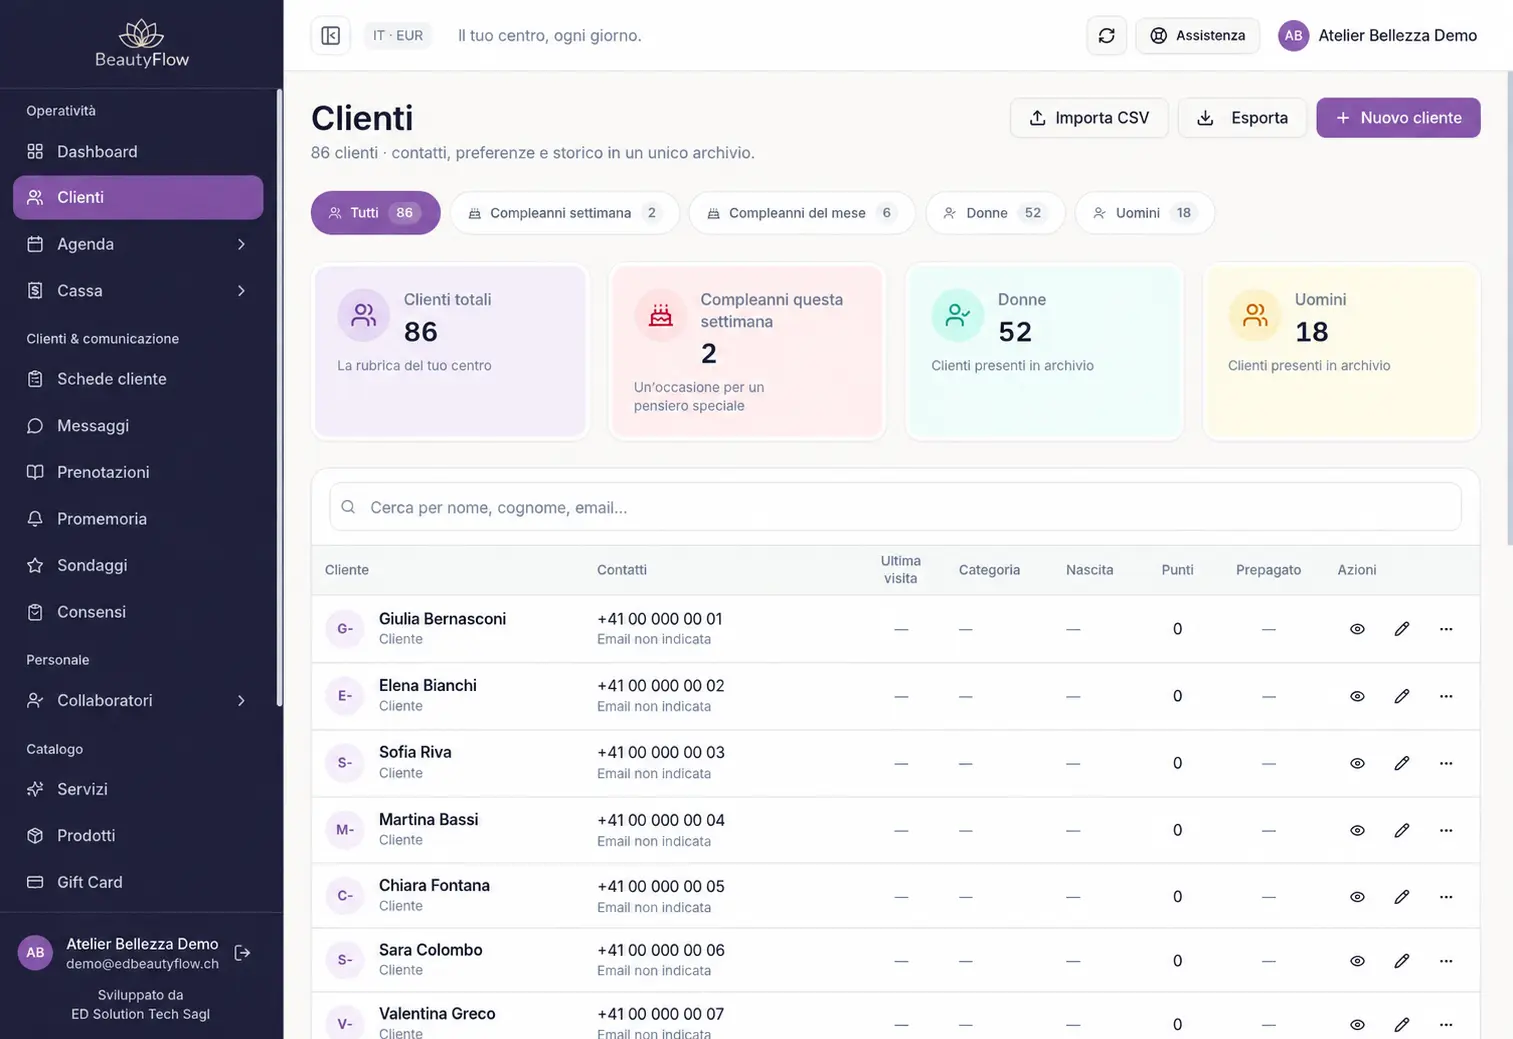Image resolution: width=1513 pixels, height=1039 pixels.
Task: Click the Gift Card icon in sidebar
Action: tap(35, 882)
